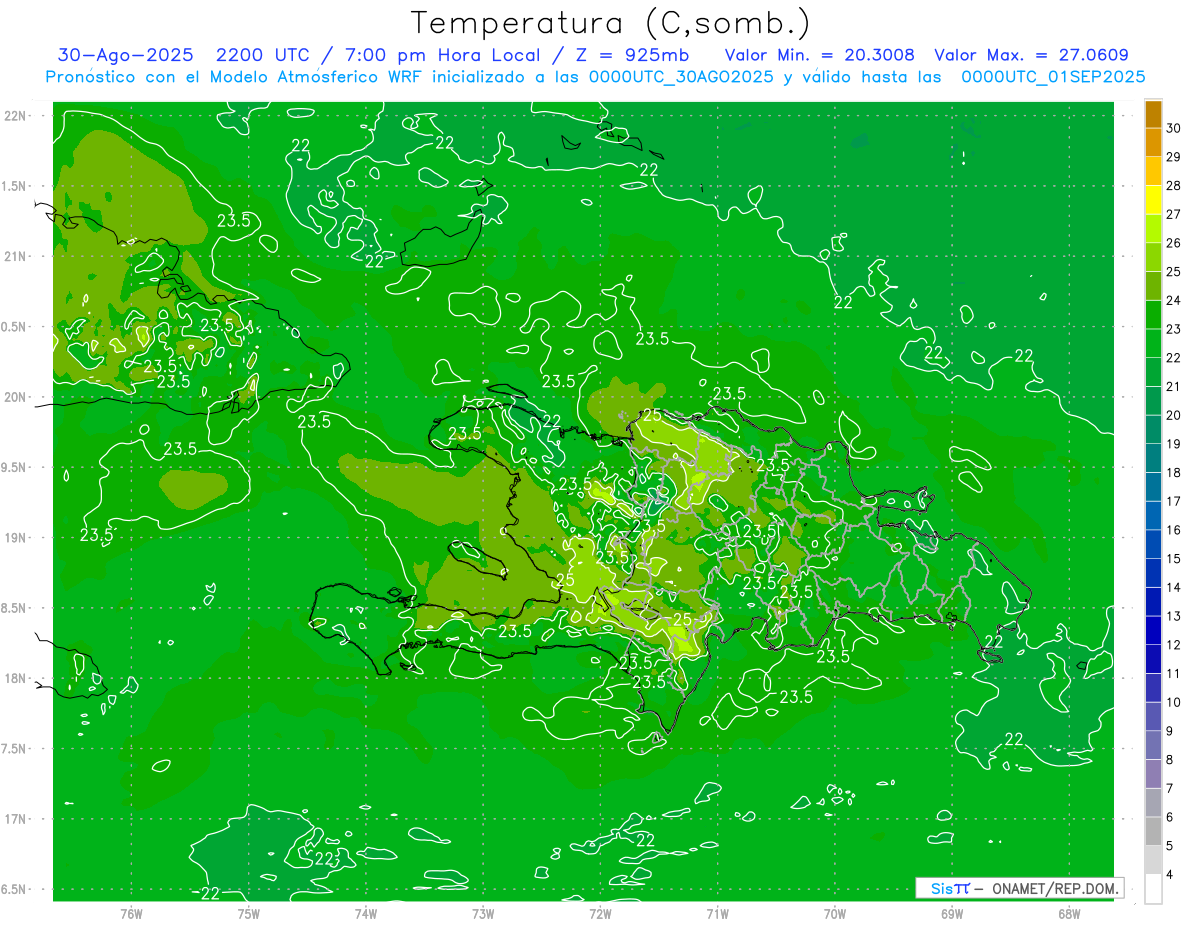The image size is (1200, 927).
Task: Click the '21N' latitude axis label
Action: [15, 257]
